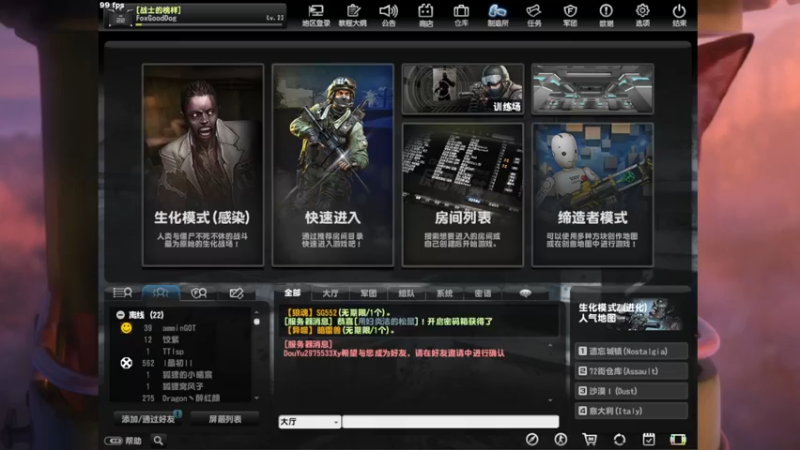The width and height of the screenshot is (800, 450).
Task: Click friends list scroll up arrow
Action: click(x=257, y=312)
